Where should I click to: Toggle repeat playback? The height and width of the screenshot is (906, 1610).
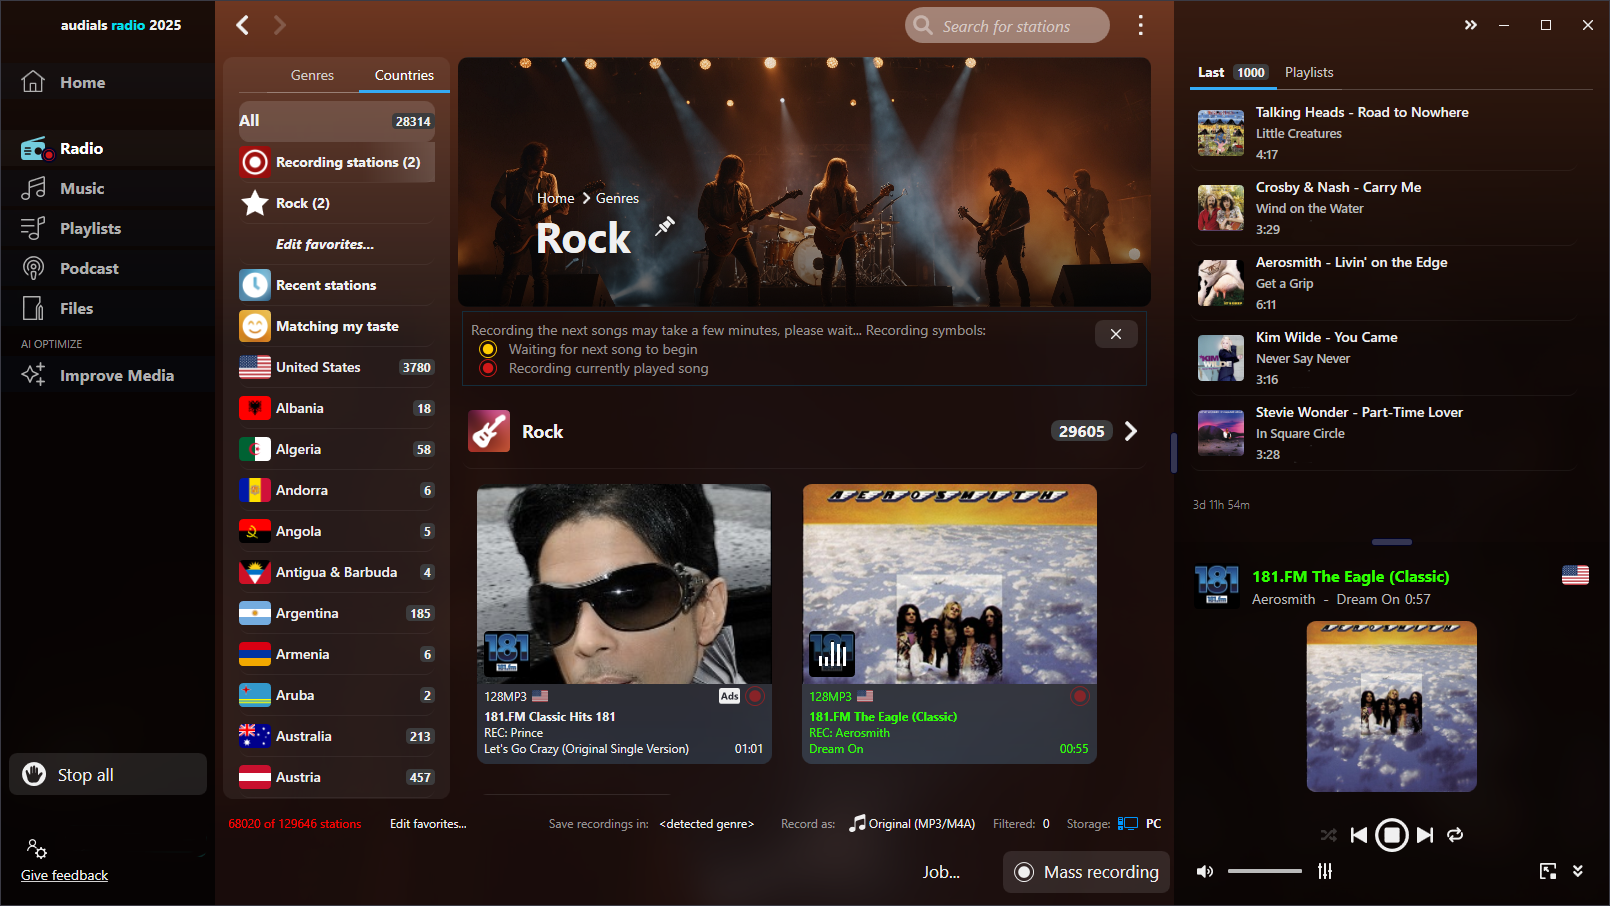[1455, 835]
